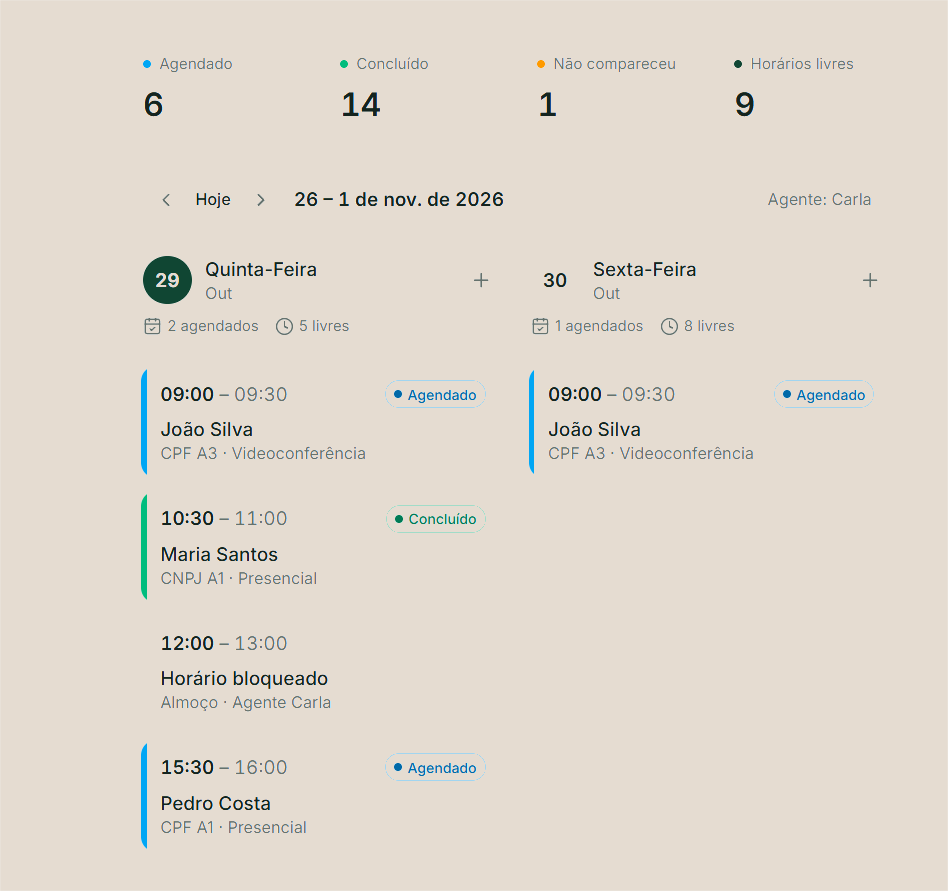Select the day 29 circle
Viewport: 948px width, 891px height.
pyautogui.click(x=167, y=280)
